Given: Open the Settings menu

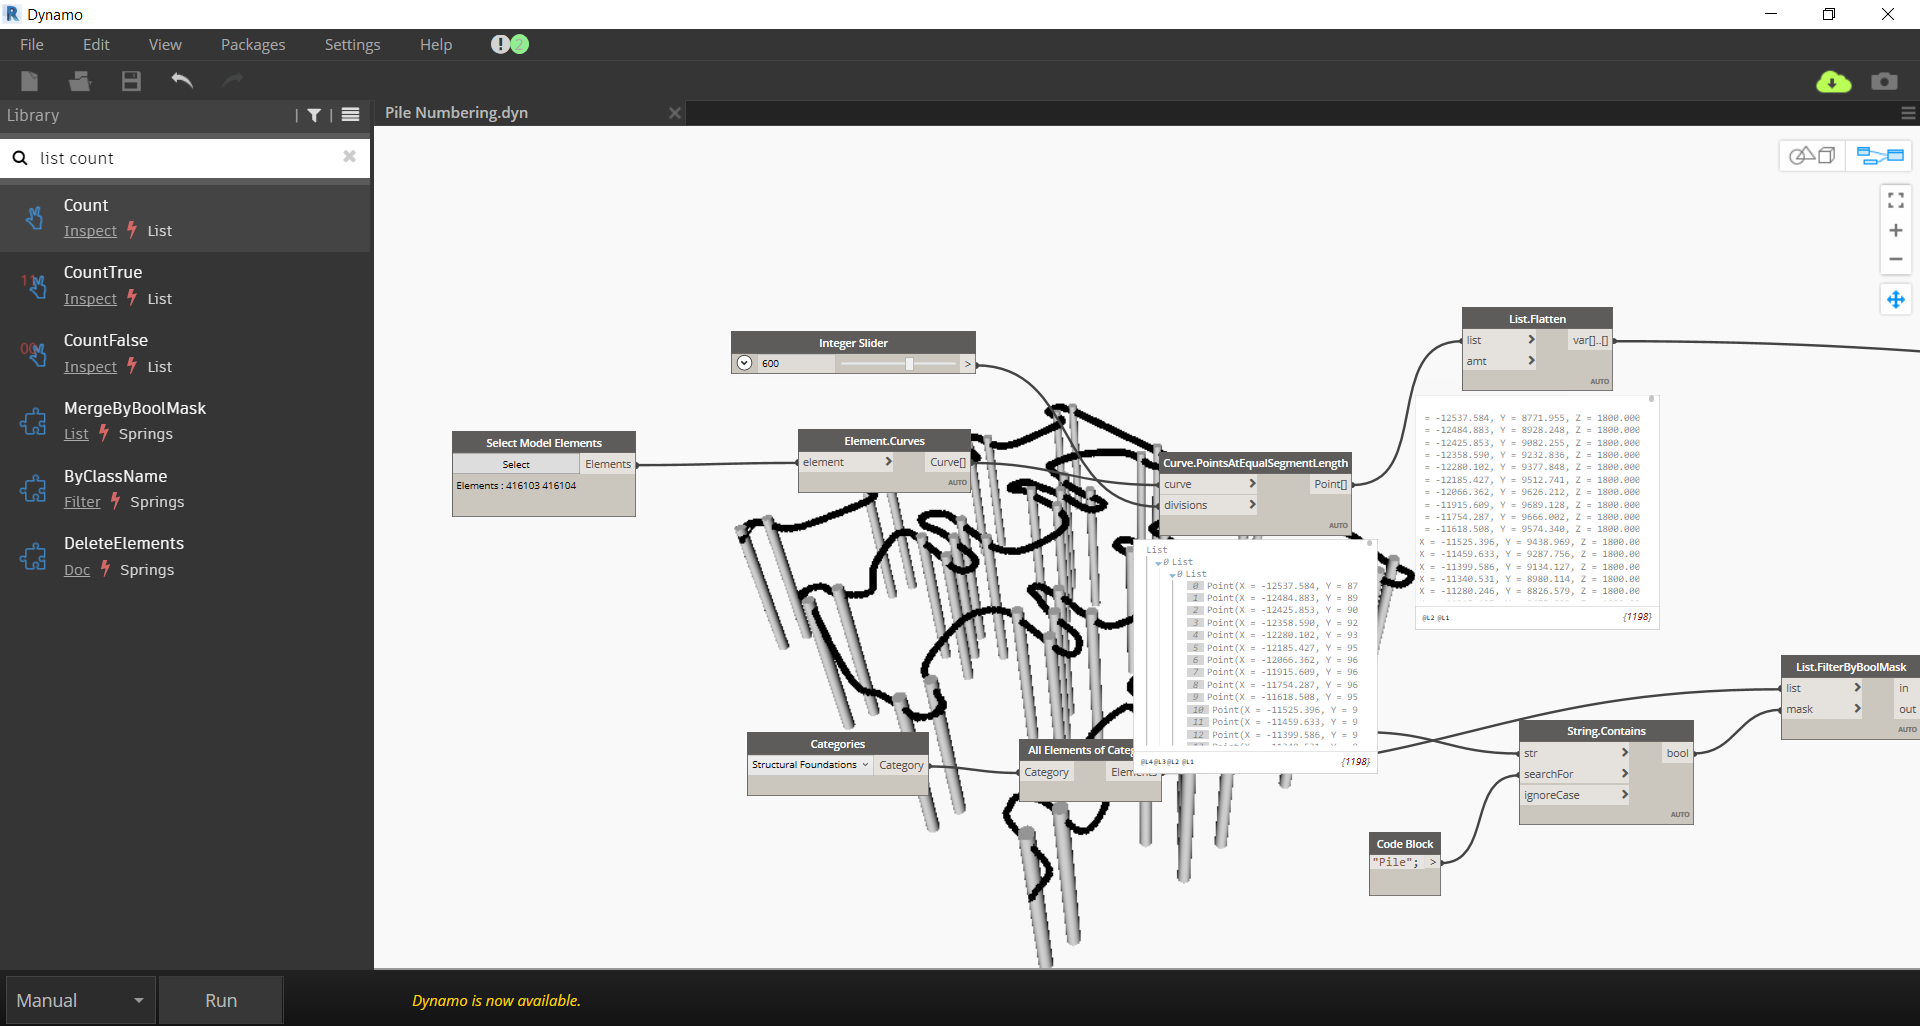Looking at the screenshot, I should coord(352,45).
